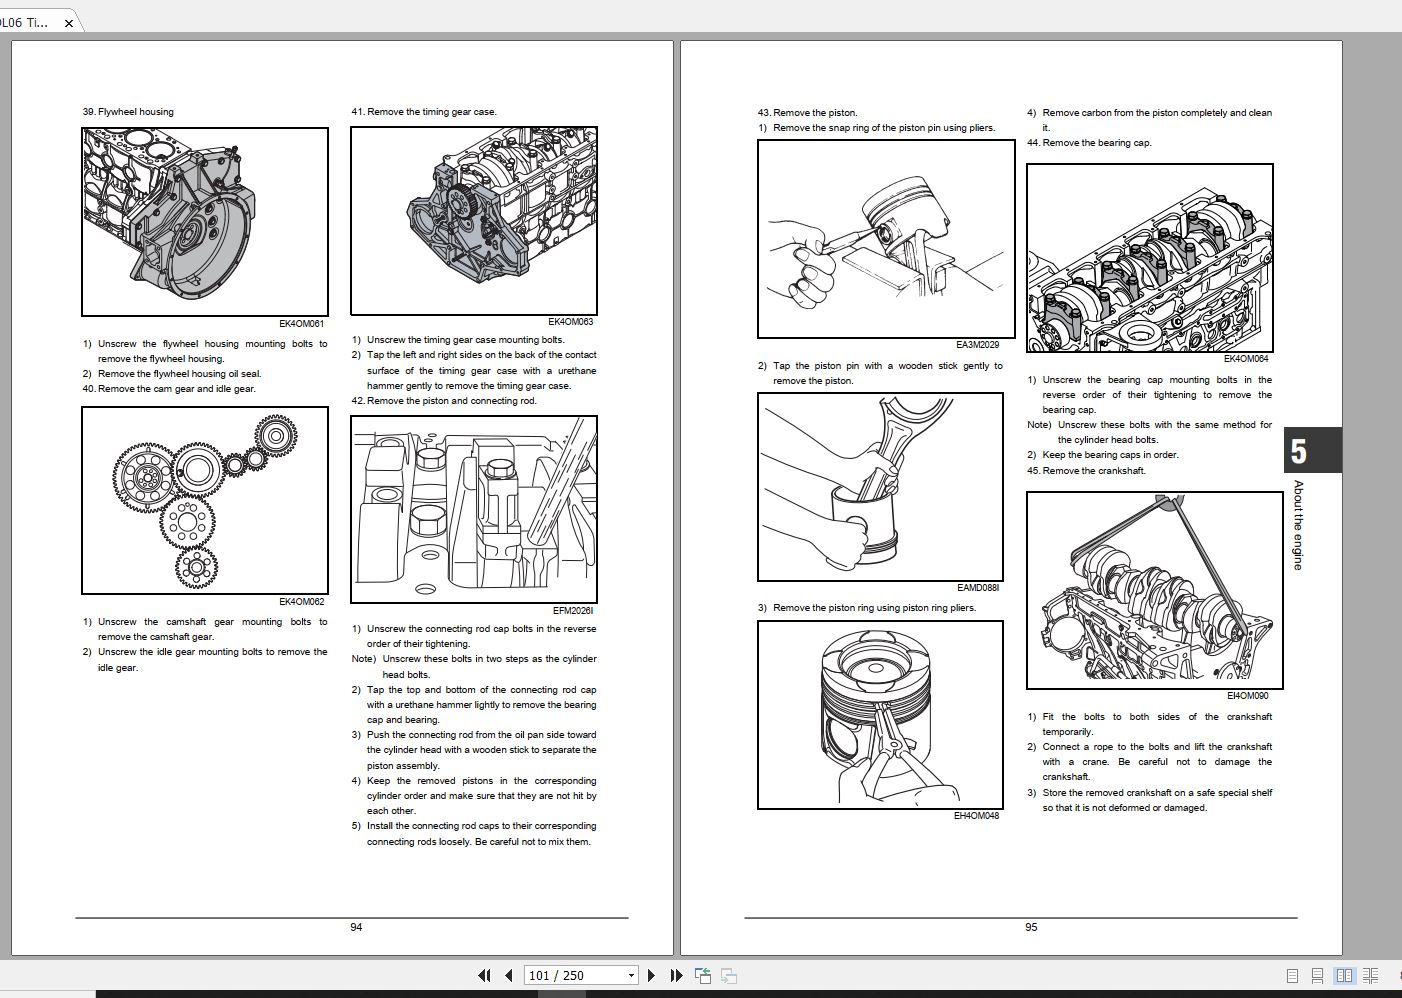Switch to continuous page view
1402x998 pixels.
(1317, 976)
